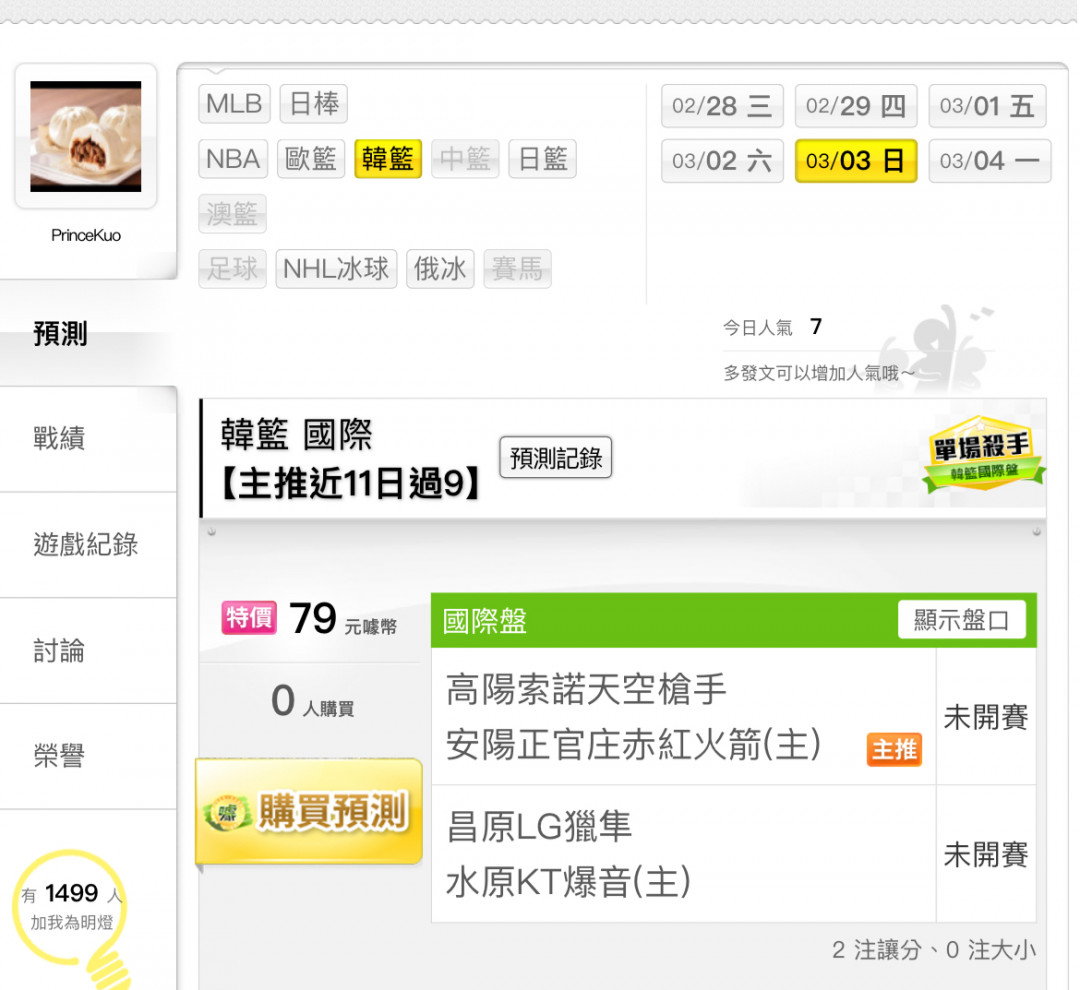This screenshot has width=1080, height=990.
Task: Open the 遊戲紀錄 sidebar section
Action: click(88, 545)
